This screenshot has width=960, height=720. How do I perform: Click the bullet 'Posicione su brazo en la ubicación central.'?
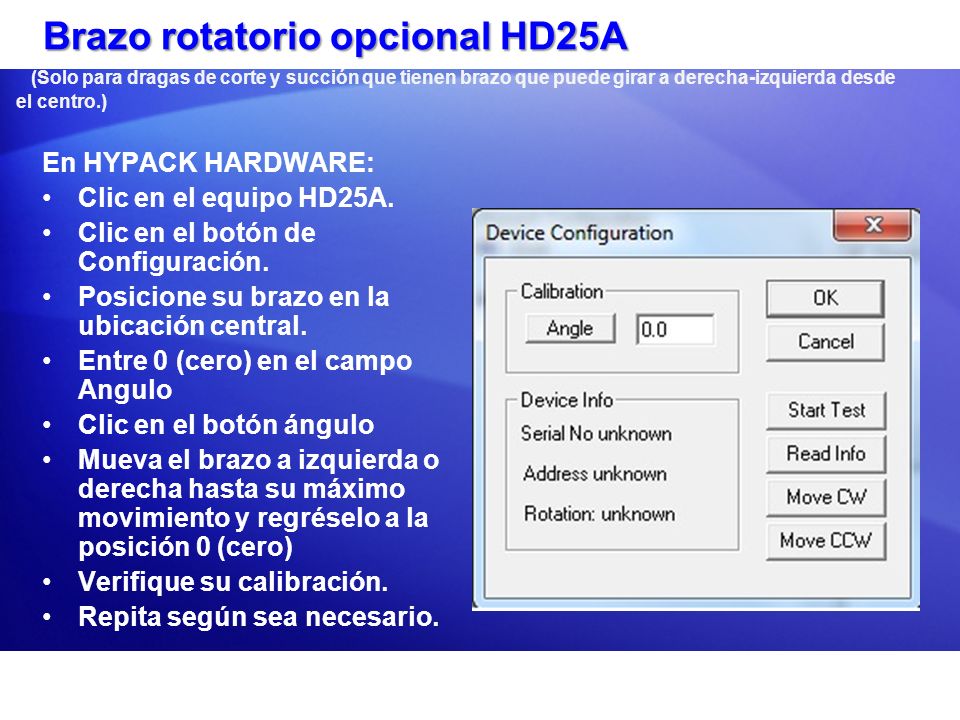(x=233, y=311)
